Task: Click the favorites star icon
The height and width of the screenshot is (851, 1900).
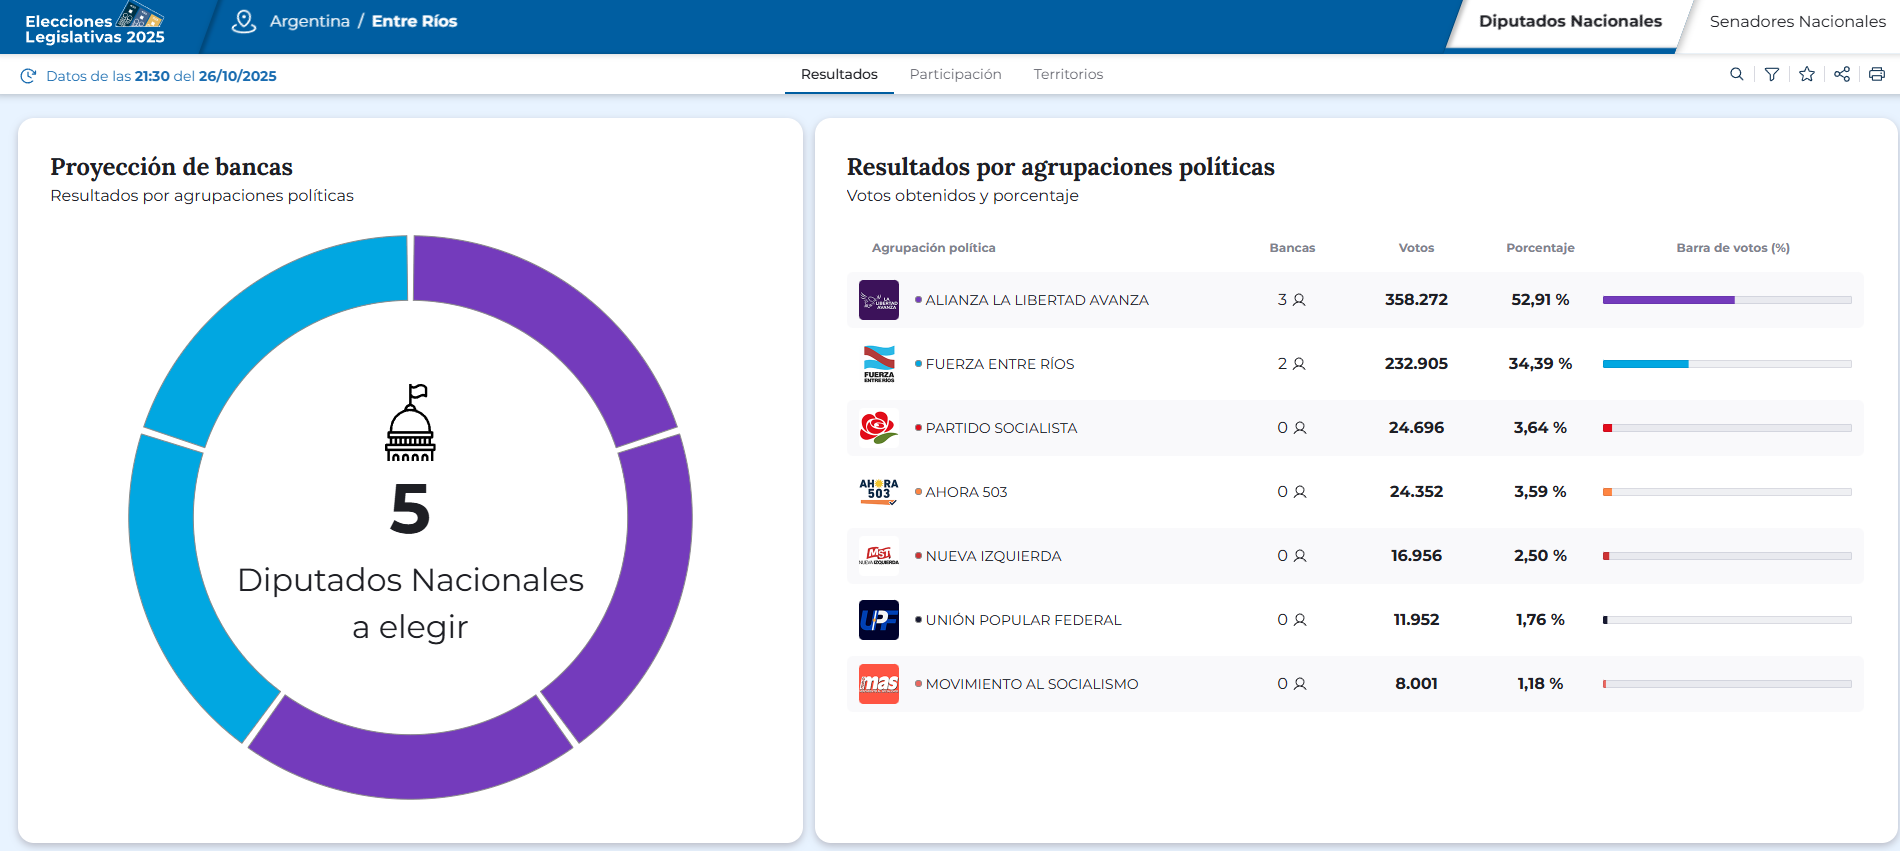Action: [1807, 74]
